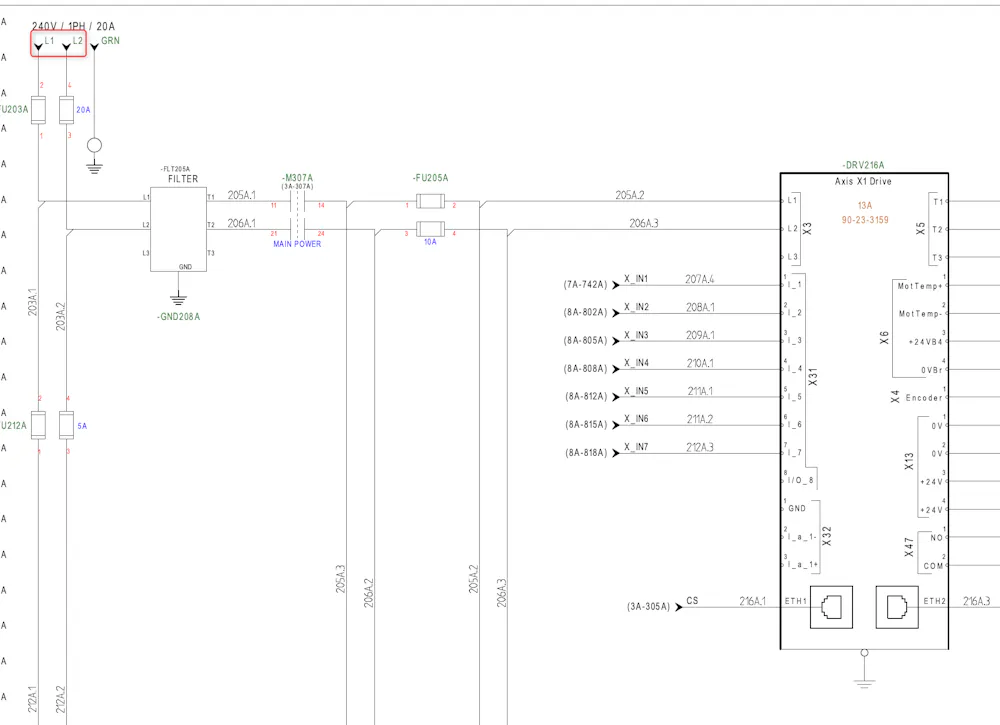Click the orange 13A drive rating

tap(865, 205)
